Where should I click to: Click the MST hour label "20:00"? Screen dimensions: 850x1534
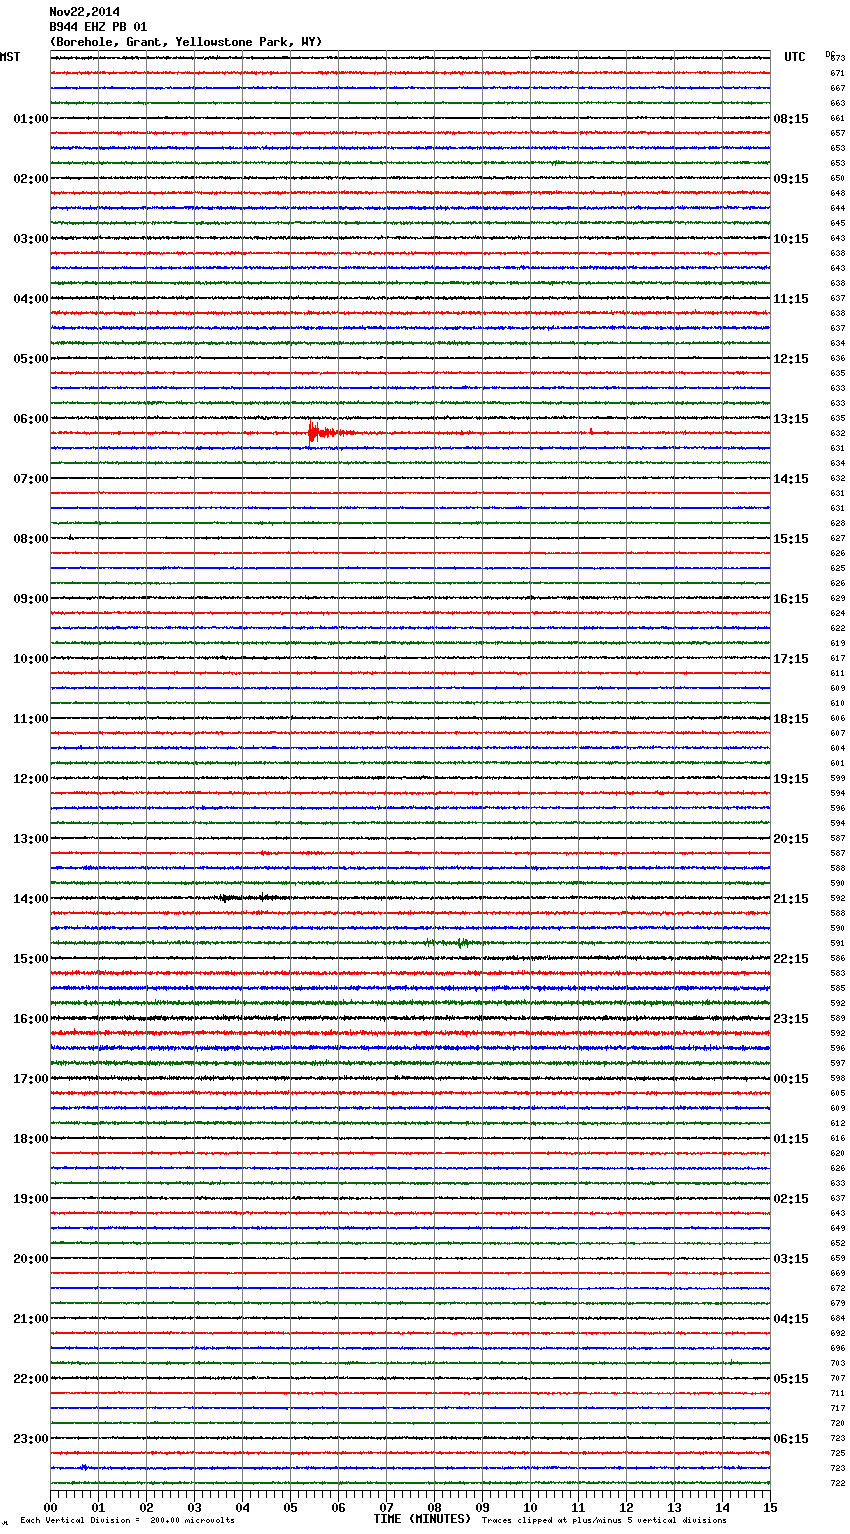click(31, 1259)
